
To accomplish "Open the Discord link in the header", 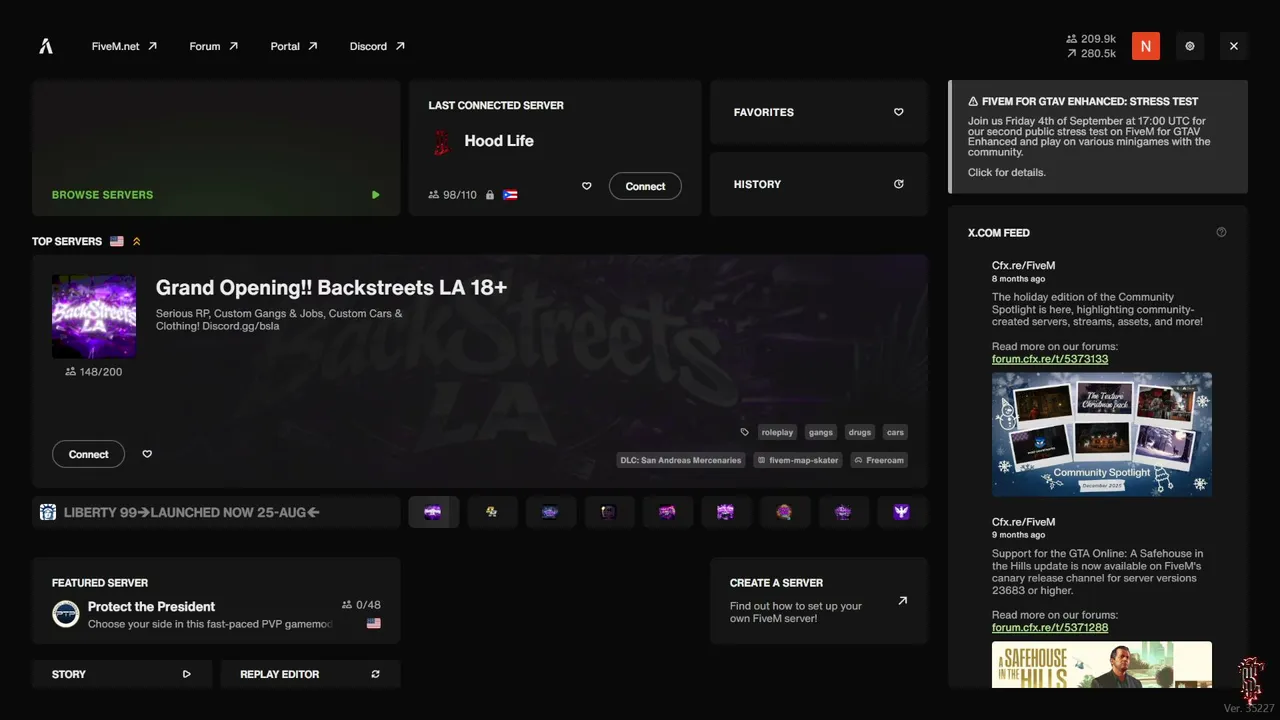I will tap(378, 46).
